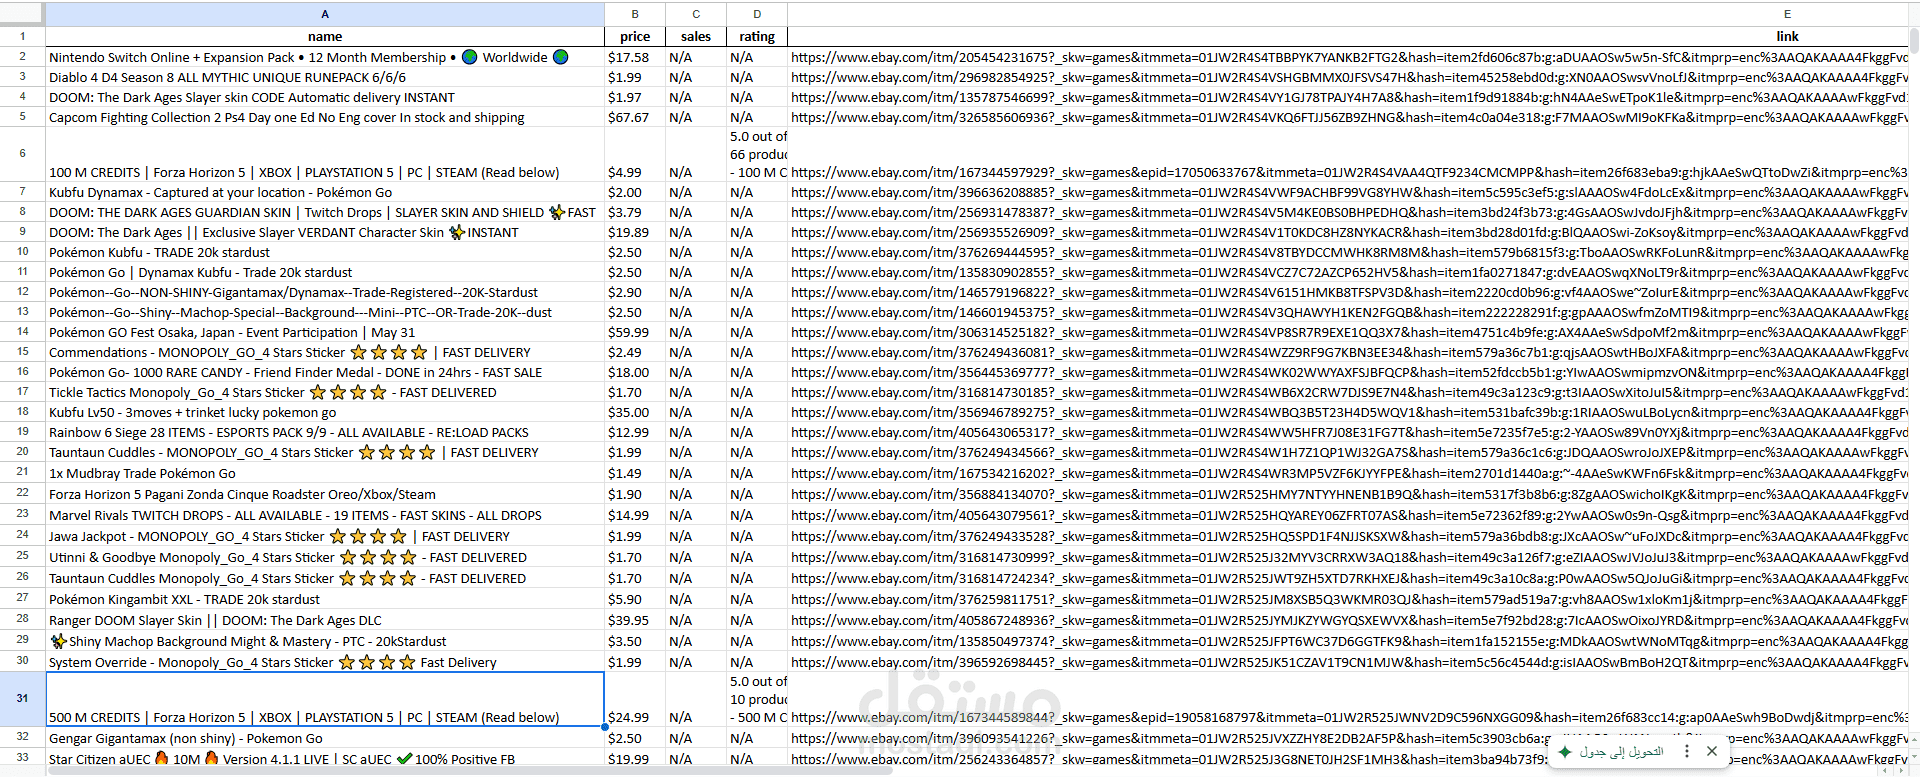Select the 'System Override - Monopoly_Go' cell
This screenshot has width=1920, height=777.
pos(325,662)
